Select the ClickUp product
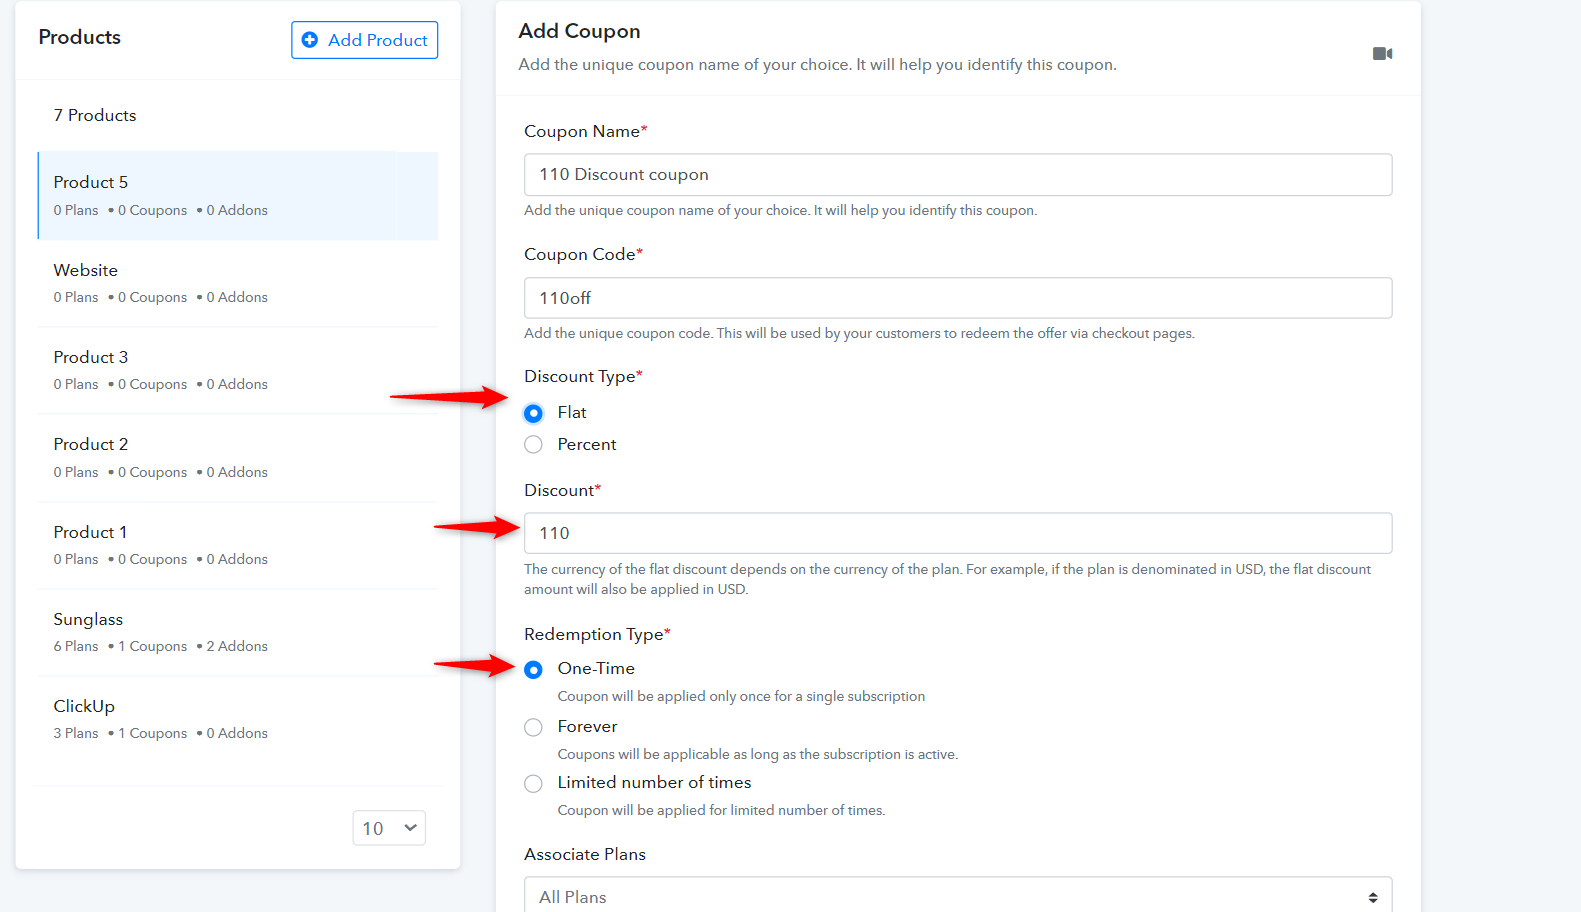Image resolution: width=1581 pixels, height=912 pixels. [x=238, y=719]
